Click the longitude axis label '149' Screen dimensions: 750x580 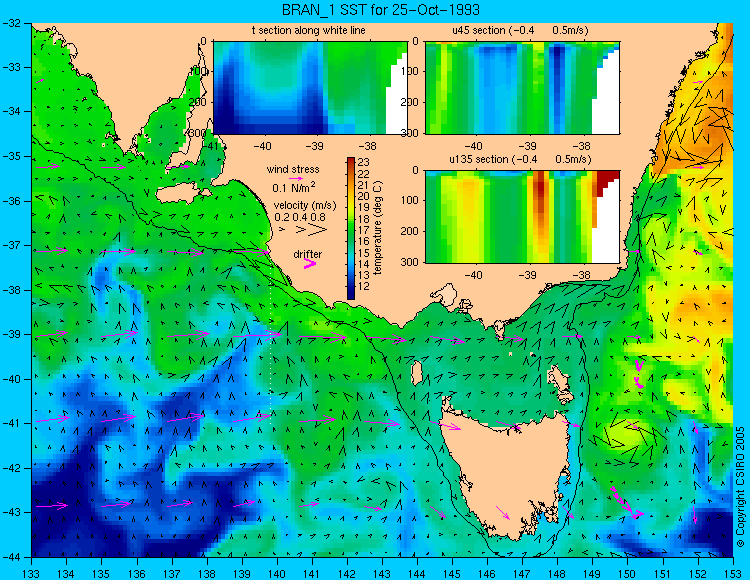click(592, 573)
